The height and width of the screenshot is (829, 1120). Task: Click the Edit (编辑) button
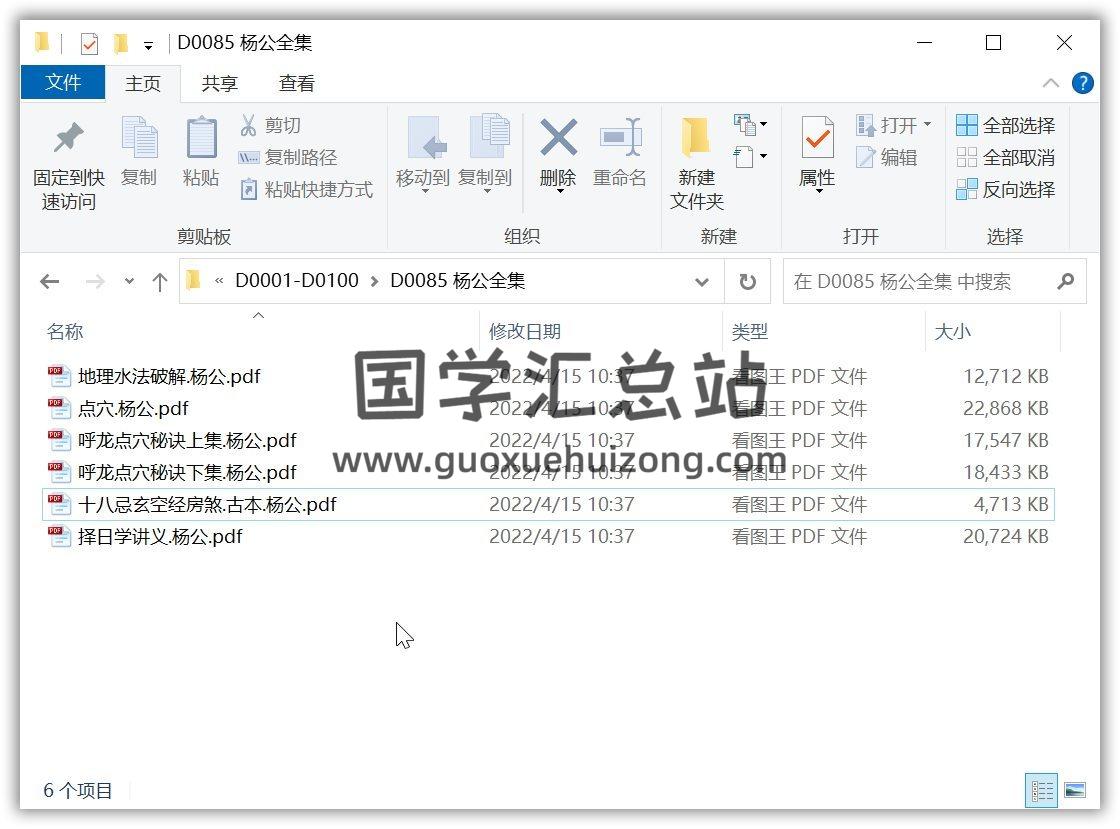point(887,158)
